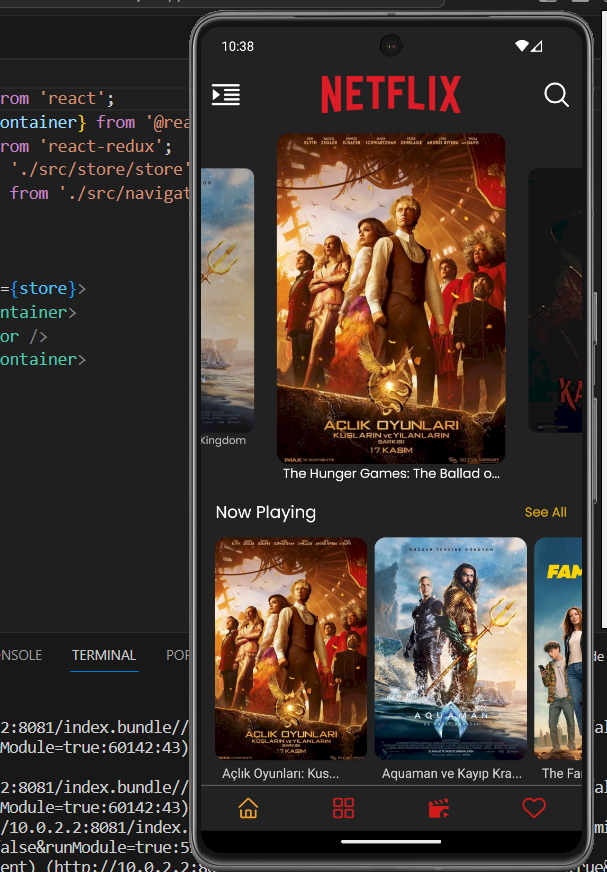Tap the search magnifier icon
The image size is (607, 872).
click(556, 95)
